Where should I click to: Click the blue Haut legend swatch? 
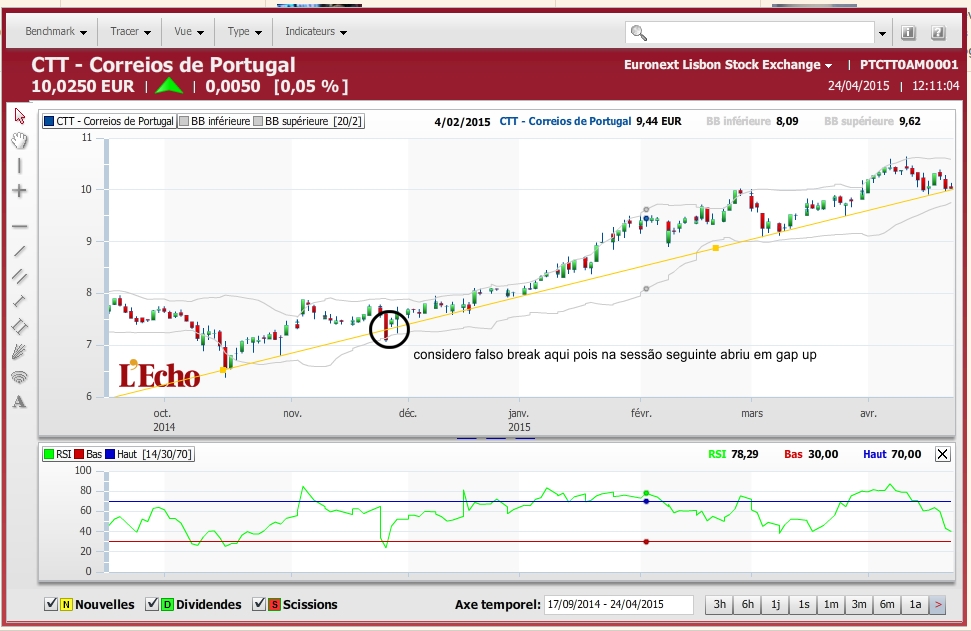(110, 455)
